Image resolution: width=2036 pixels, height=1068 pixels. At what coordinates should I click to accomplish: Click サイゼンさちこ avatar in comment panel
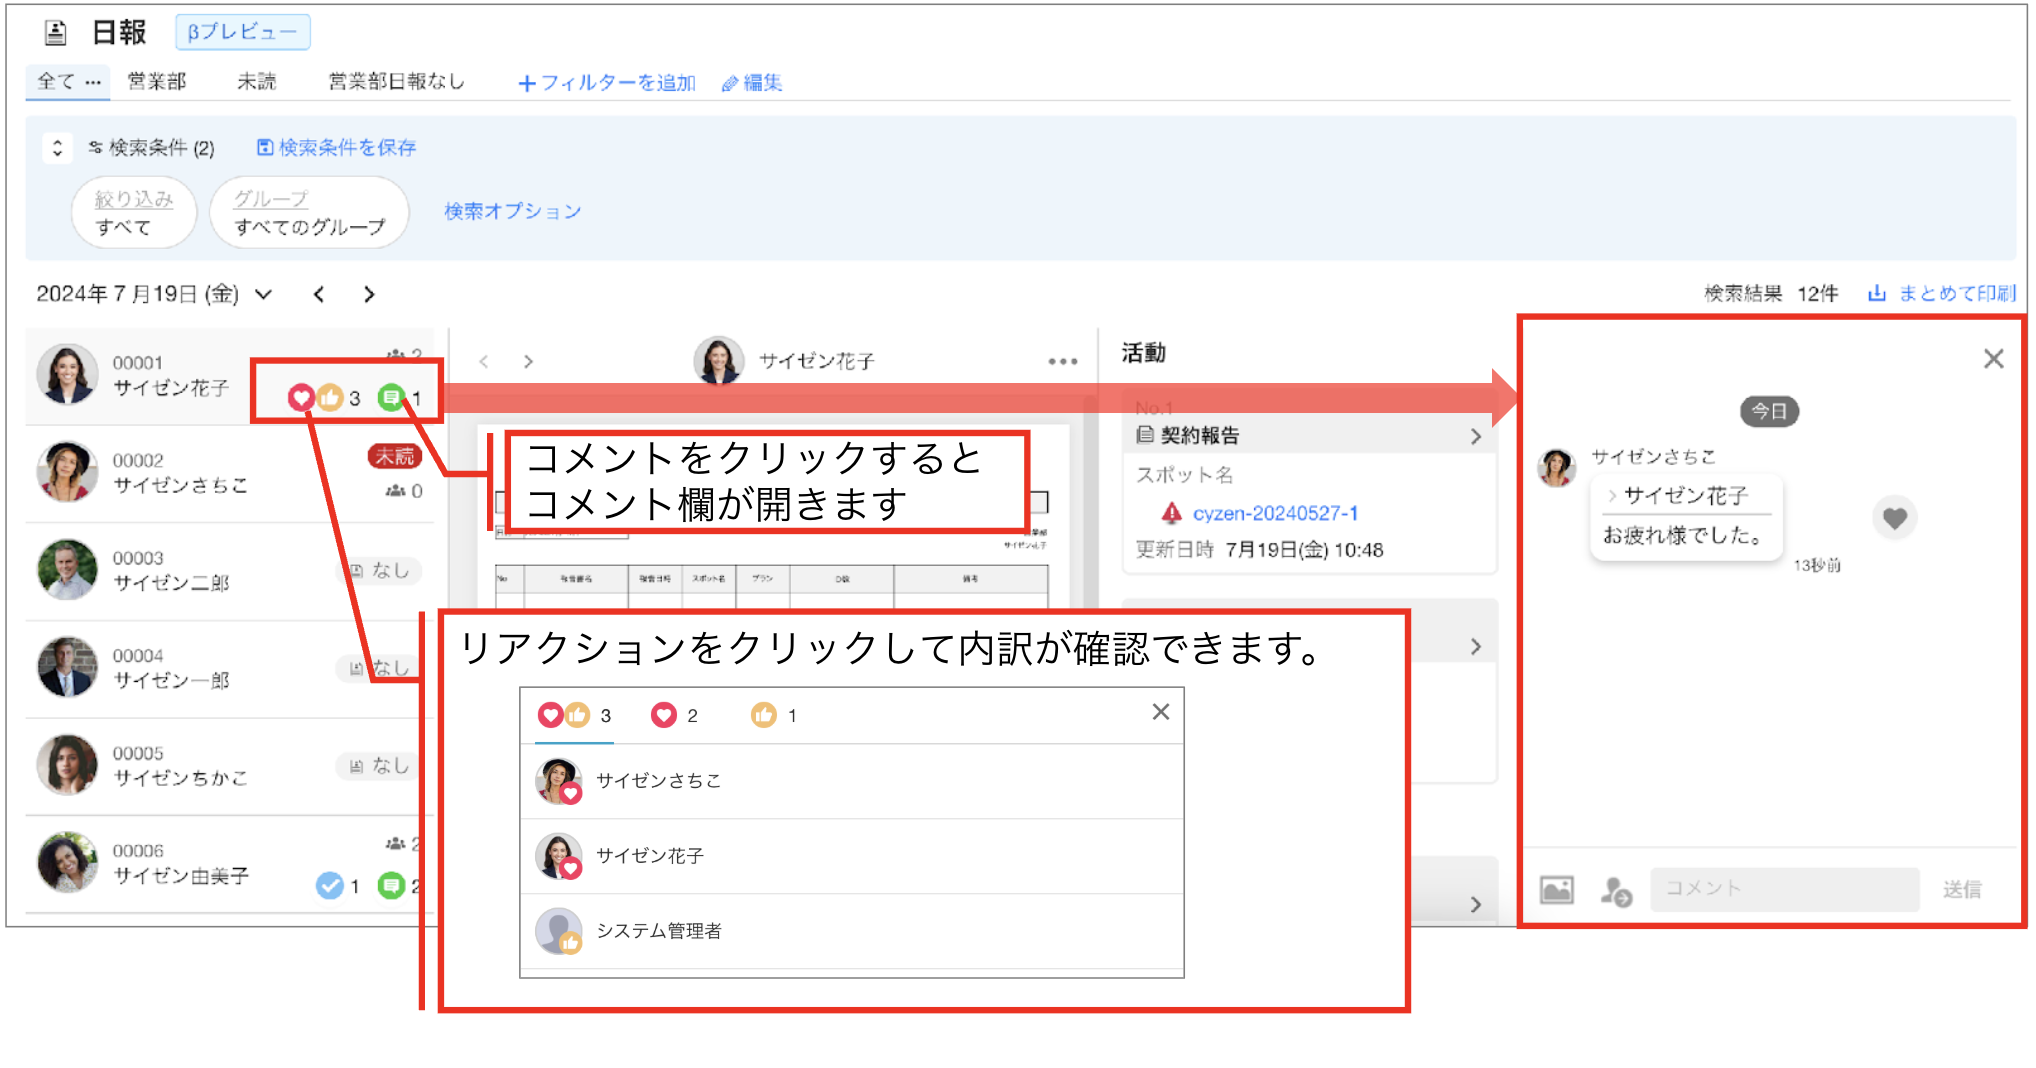pos(1556,467)
